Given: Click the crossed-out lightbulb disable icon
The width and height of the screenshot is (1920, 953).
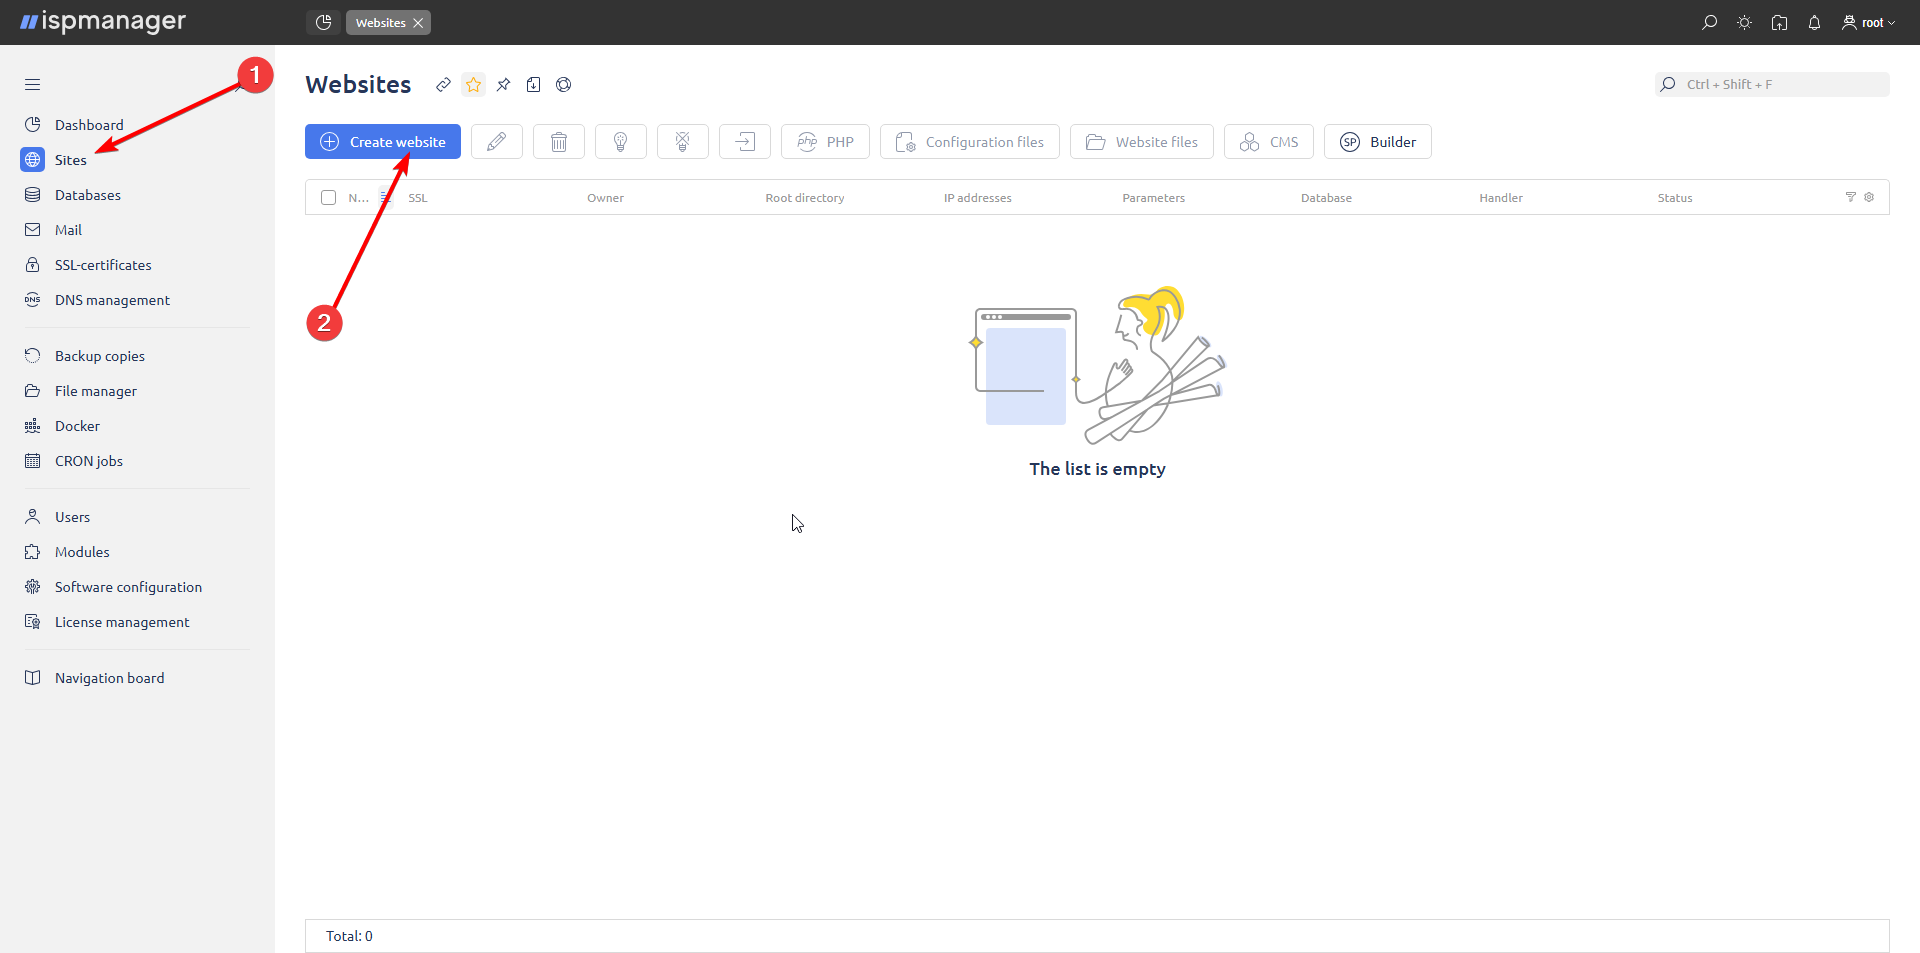Looking at the screenshot, I should click(682, 142).
